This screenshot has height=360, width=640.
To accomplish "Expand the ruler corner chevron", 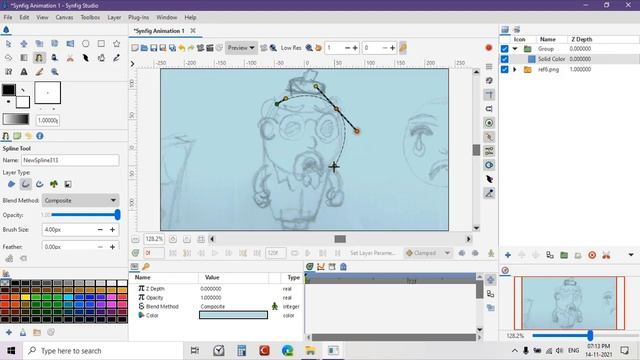I will pos(132,64).
